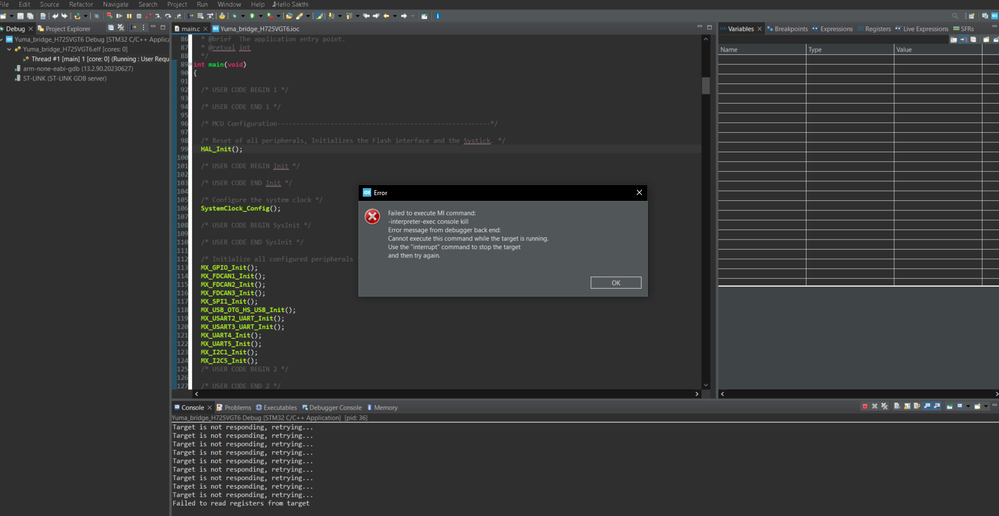The width and height of the screenshot is (999, 516).
Task: Switch to the Registers tab
Action: [876, 29]
